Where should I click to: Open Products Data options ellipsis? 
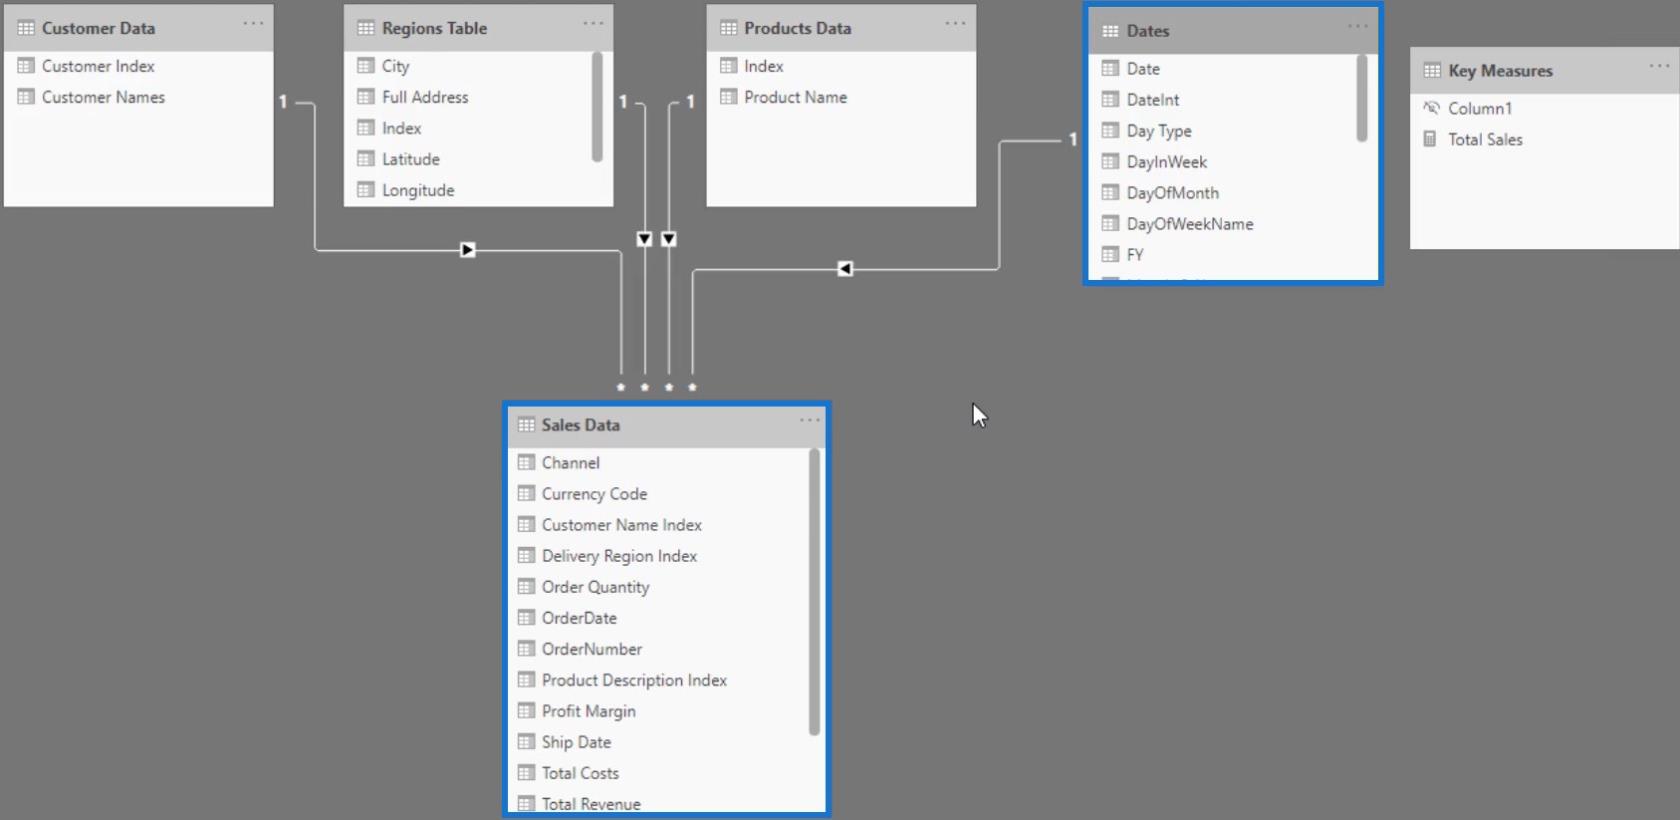click(x=956, y=23)
